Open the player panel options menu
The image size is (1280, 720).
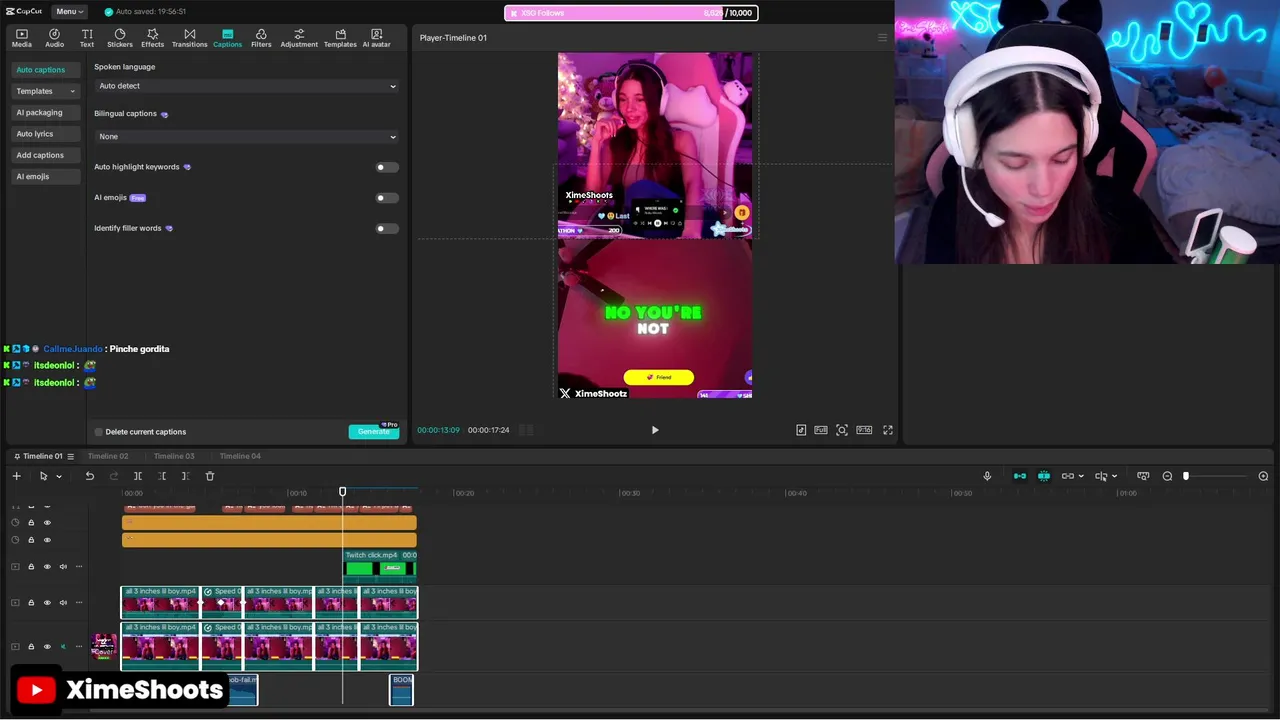click(882, 38)
